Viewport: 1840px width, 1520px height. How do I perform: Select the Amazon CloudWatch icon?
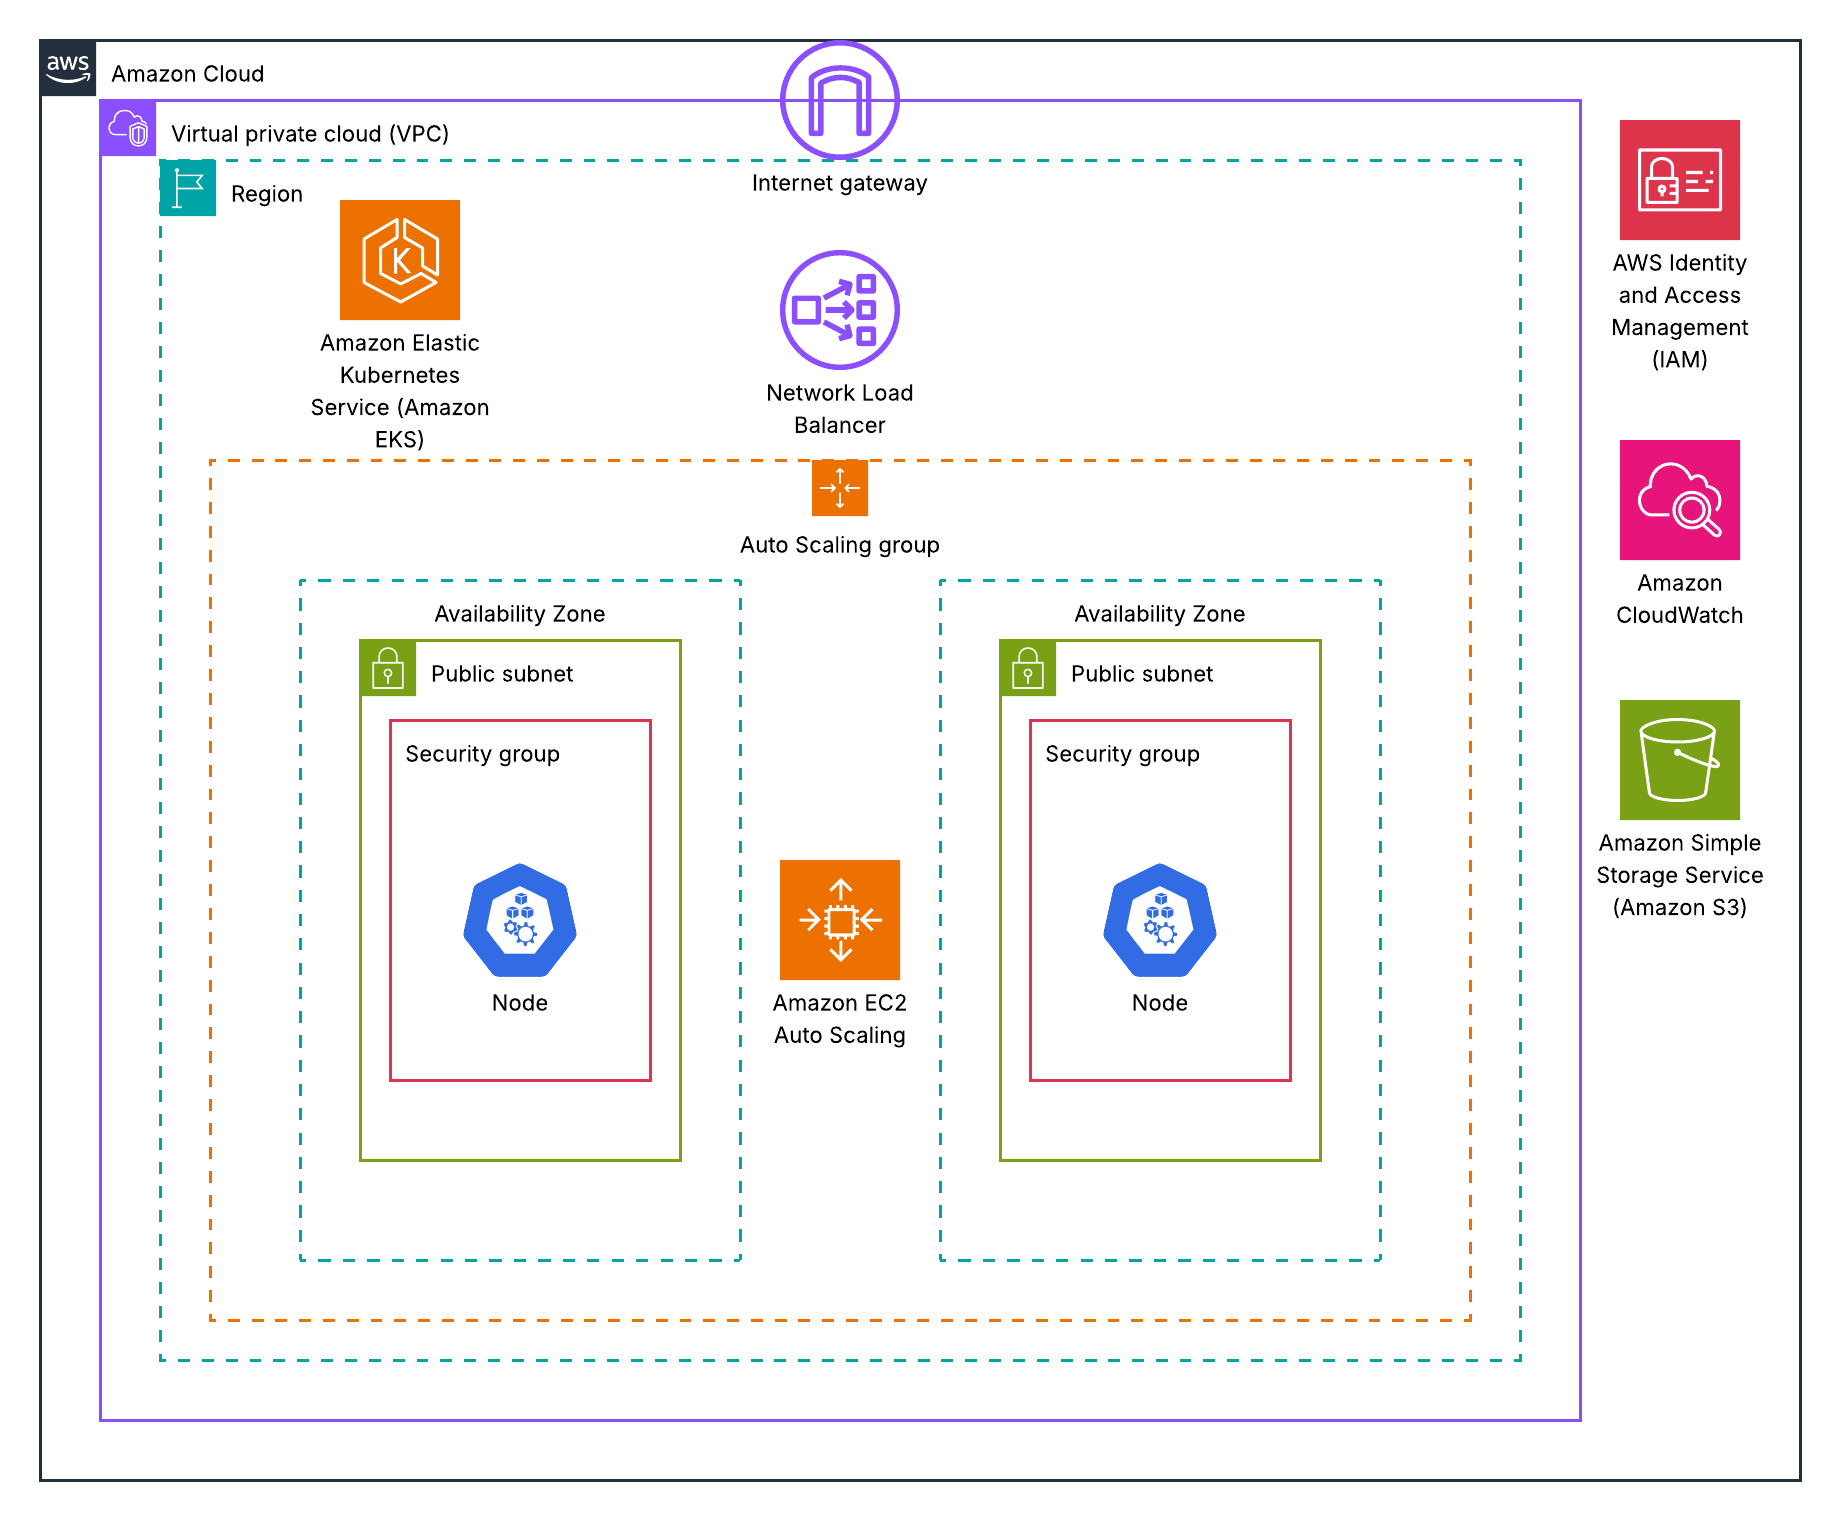[x=1680, y=500]
